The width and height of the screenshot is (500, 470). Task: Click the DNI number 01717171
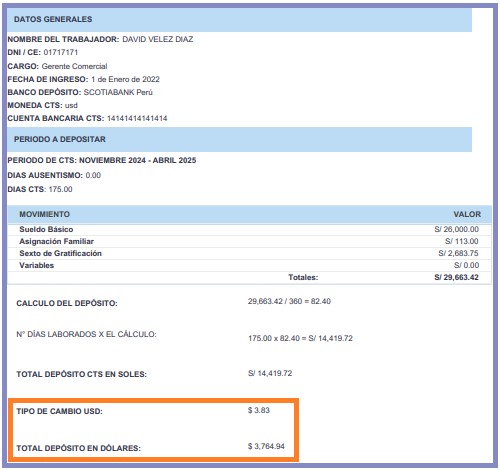61,52
